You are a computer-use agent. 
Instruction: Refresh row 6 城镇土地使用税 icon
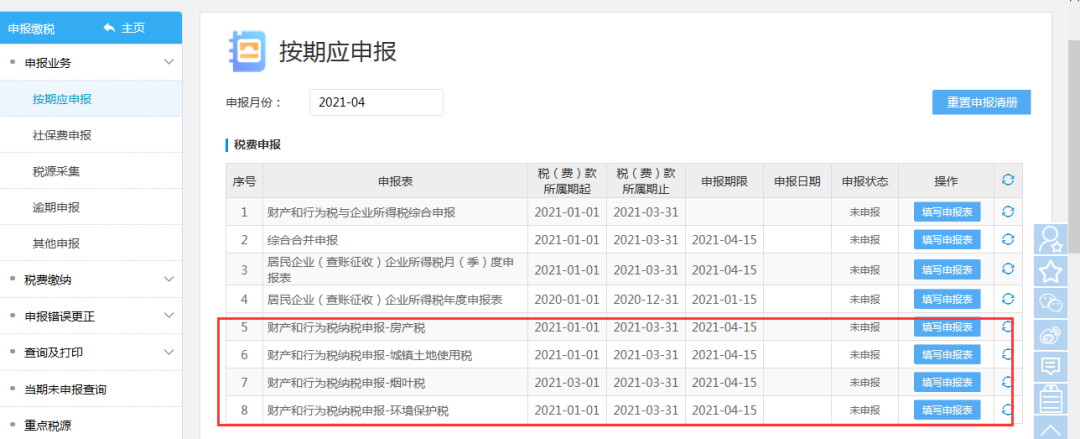(x=1008, y=354)
